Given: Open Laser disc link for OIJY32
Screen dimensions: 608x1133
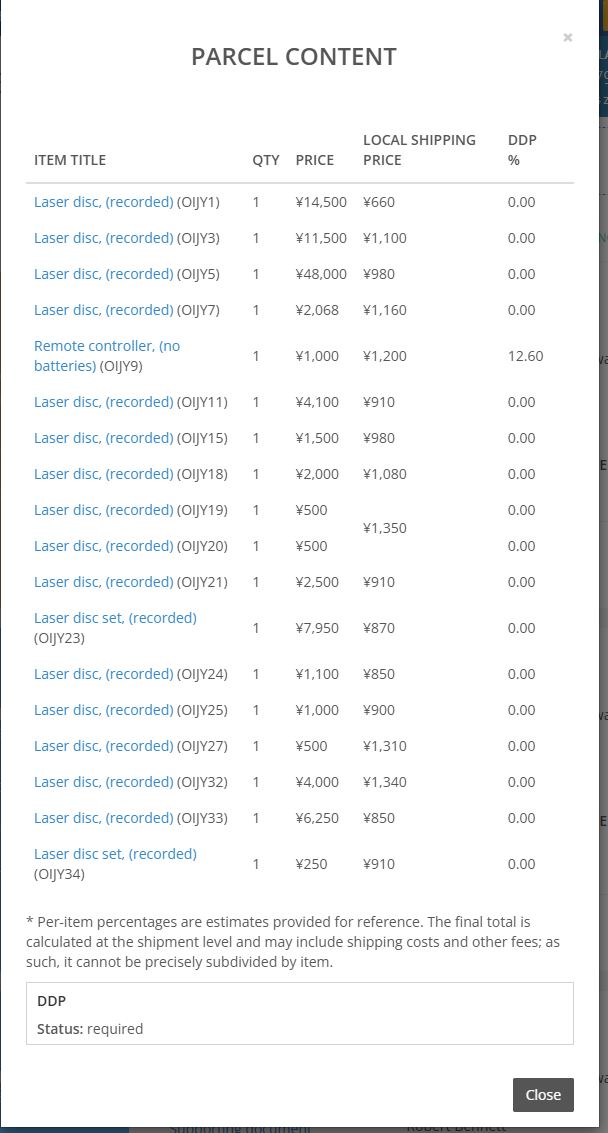Looking at the screenshot, I should tap(103, 783).
